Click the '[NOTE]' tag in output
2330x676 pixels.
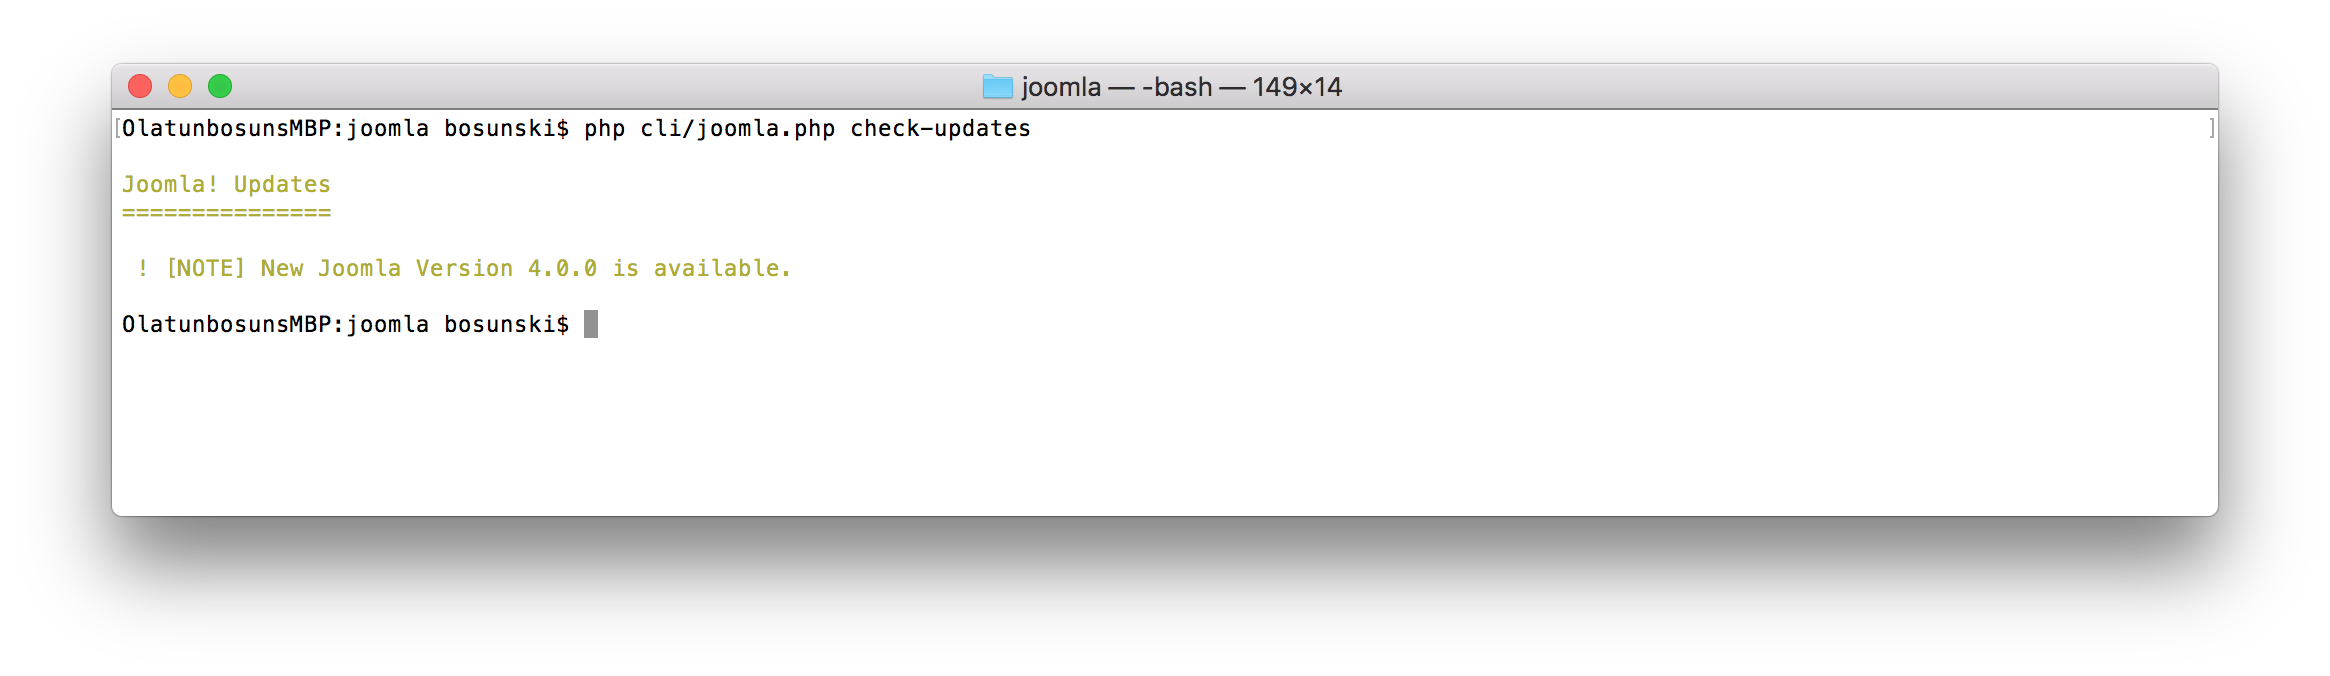(x=205, y=268)
